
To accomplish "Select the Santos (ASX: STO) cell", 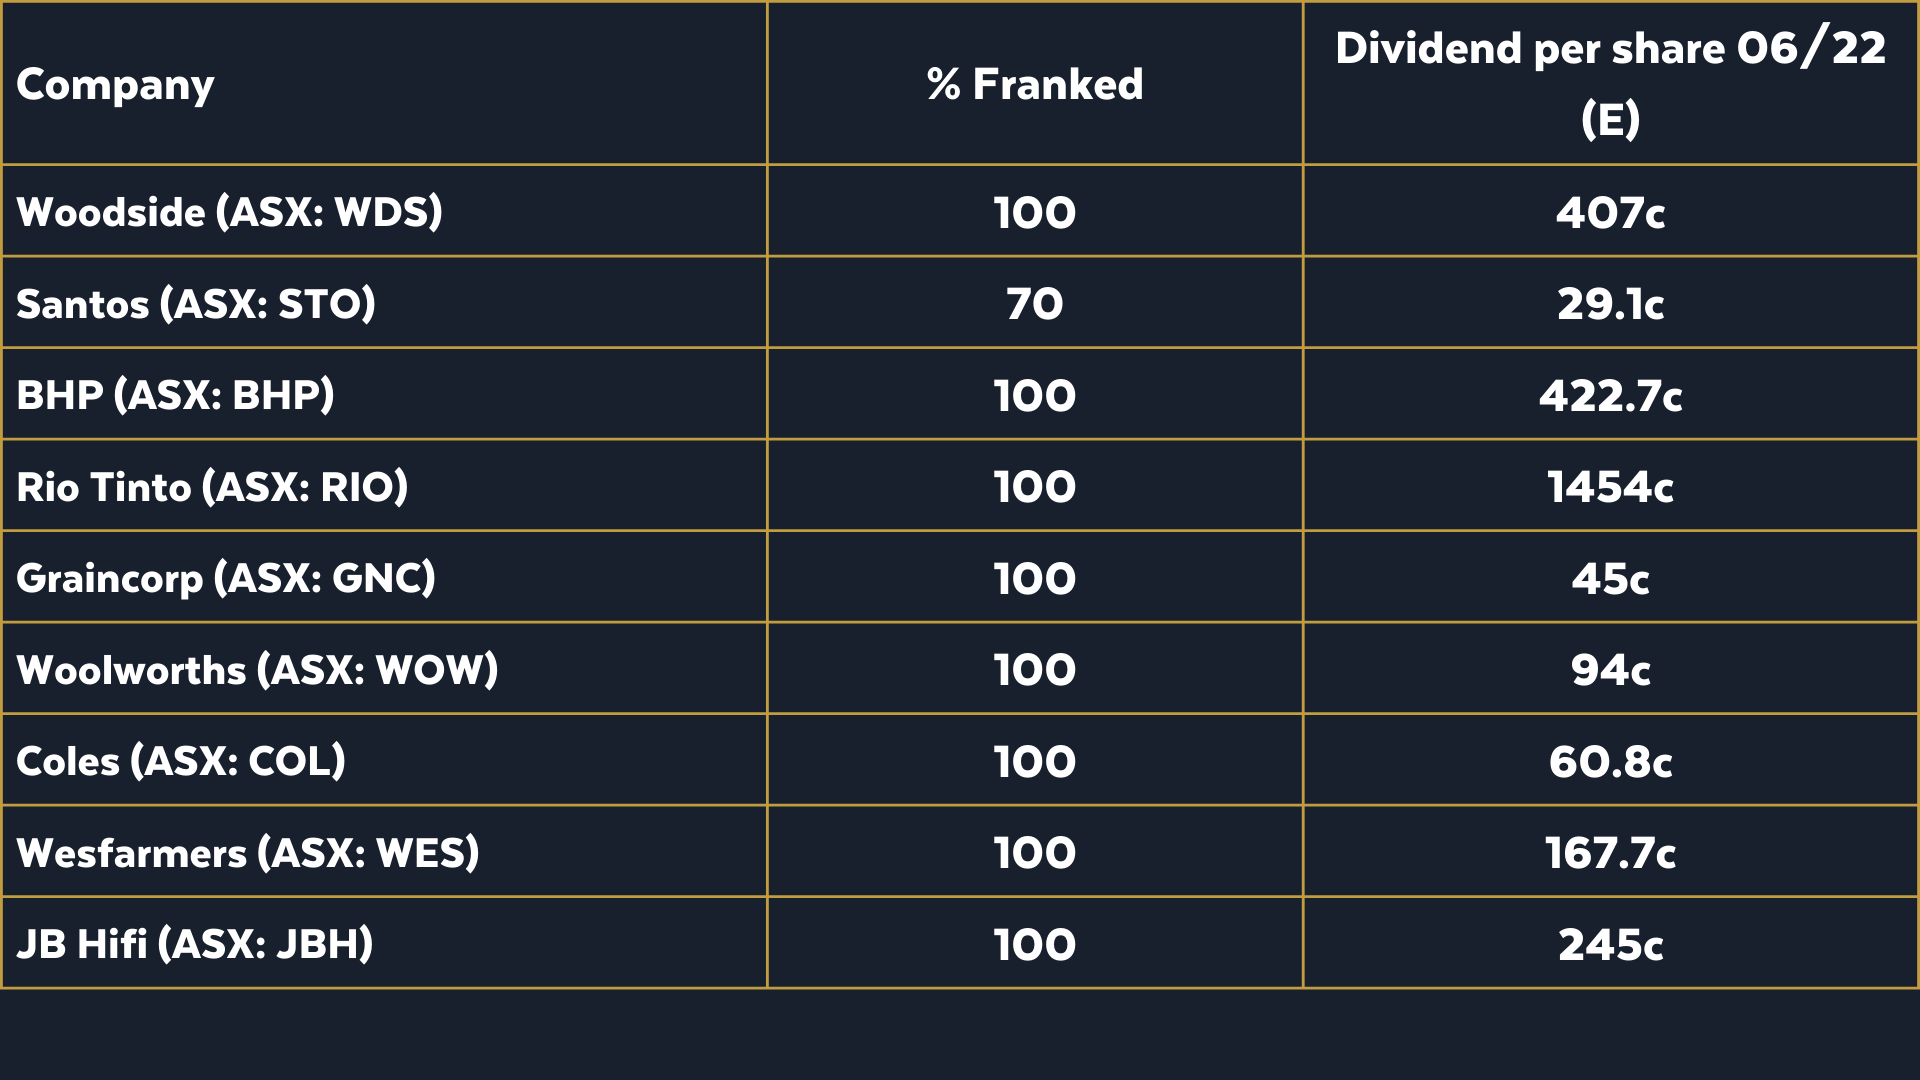I will point(196,304).
